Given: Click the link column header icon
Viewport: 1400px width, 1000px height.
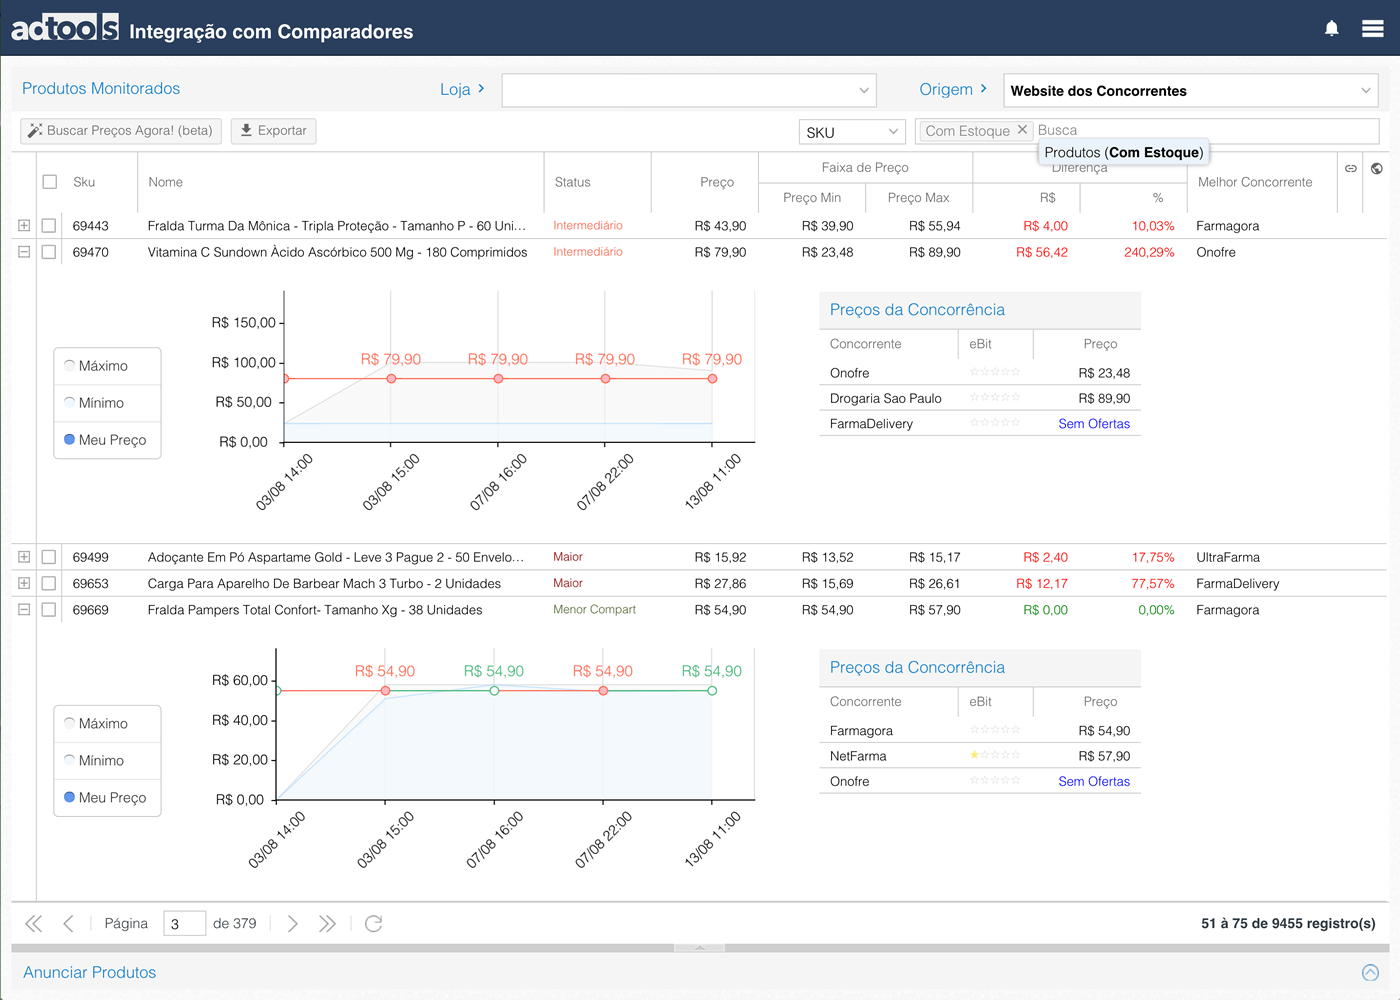Looking at the screenshot, I should (x=1350, y=168).
